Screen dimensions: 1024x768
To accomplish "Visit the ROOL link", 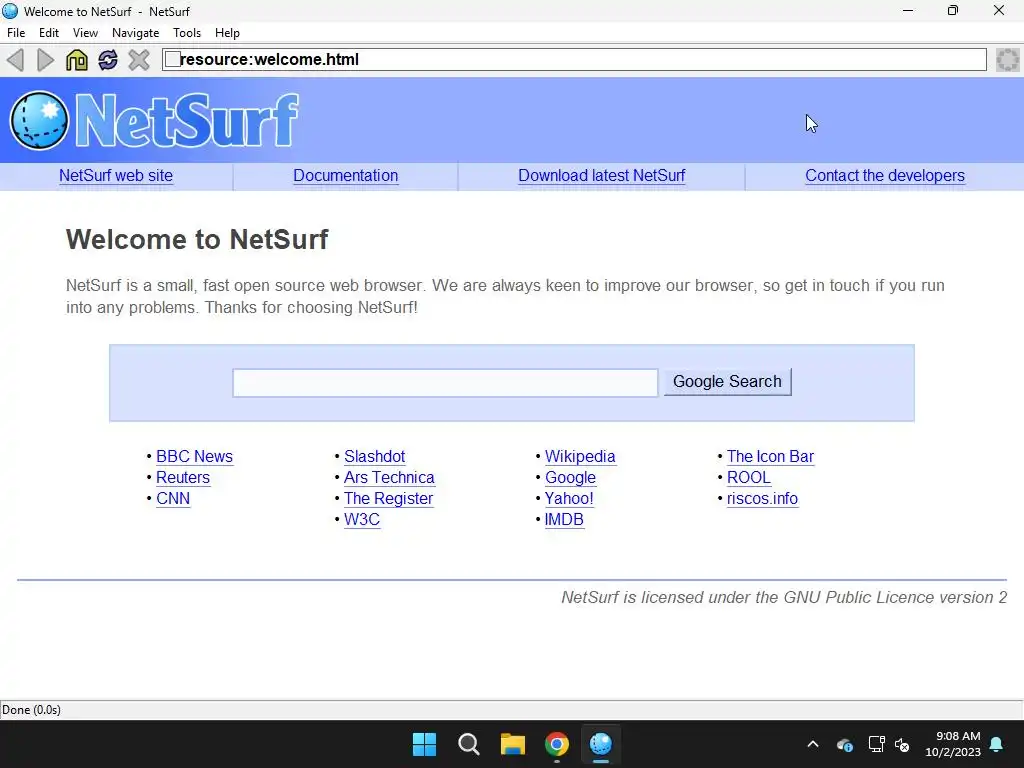I will [x=749, y=477].
